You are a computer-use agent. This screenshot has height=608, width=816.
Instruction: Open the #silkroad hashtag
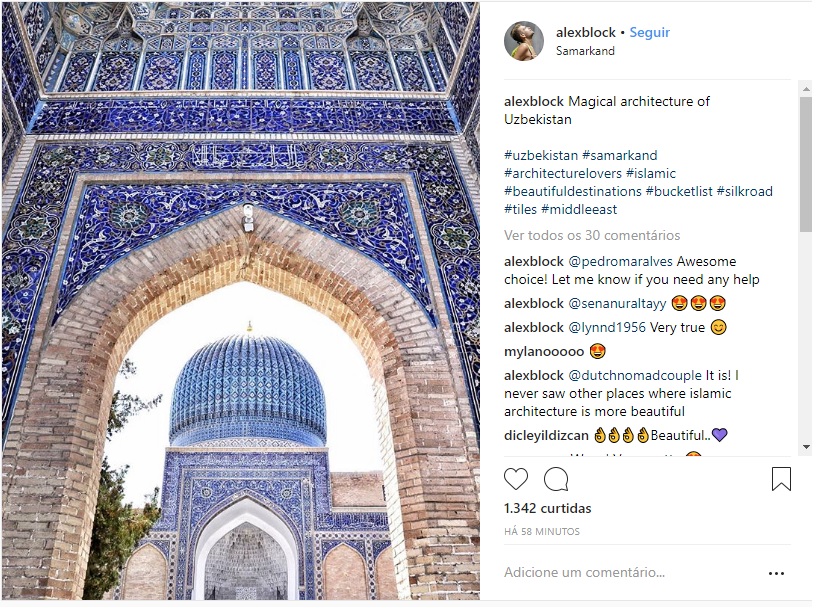pos(744,191)
